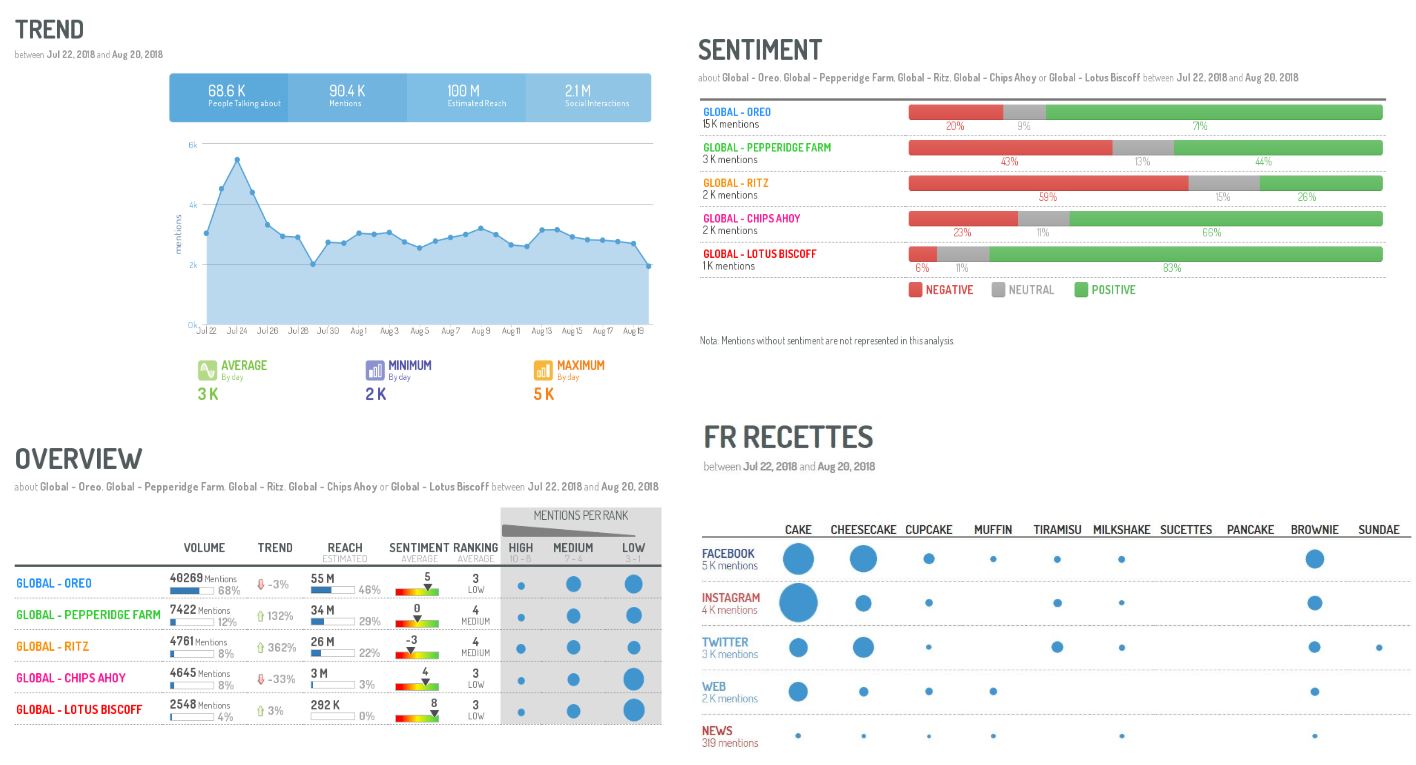The width and height of the screenshot is (1416, 765).
Task: Click the Cheesecake column header
Action: (863, 529)
